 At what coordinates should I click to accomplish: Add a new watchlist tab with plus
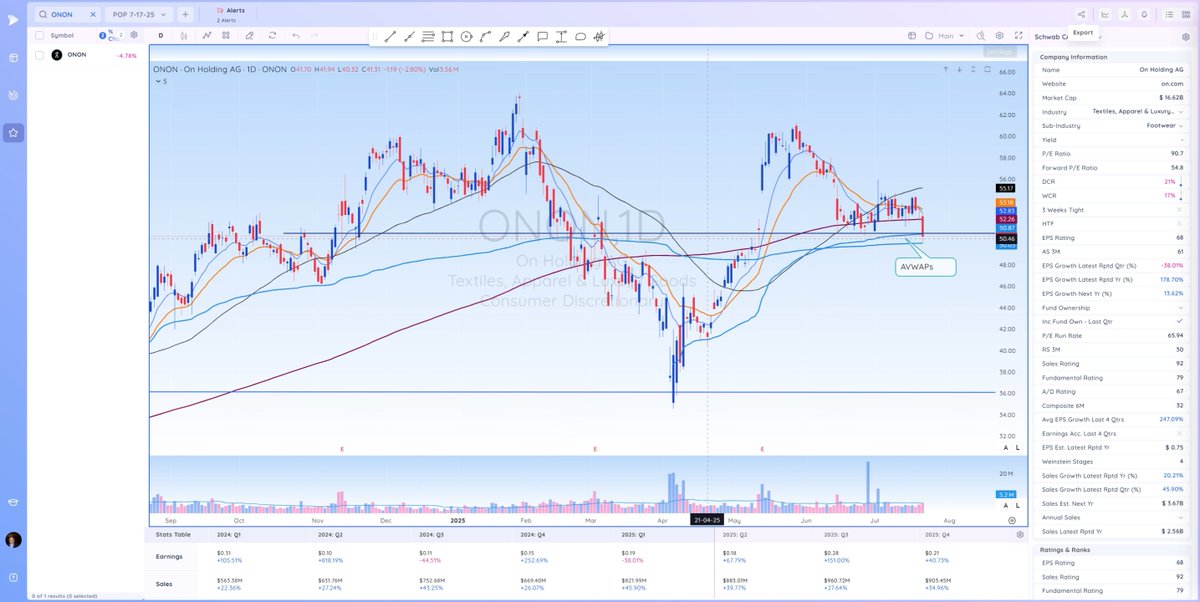[x=185, y=15]
